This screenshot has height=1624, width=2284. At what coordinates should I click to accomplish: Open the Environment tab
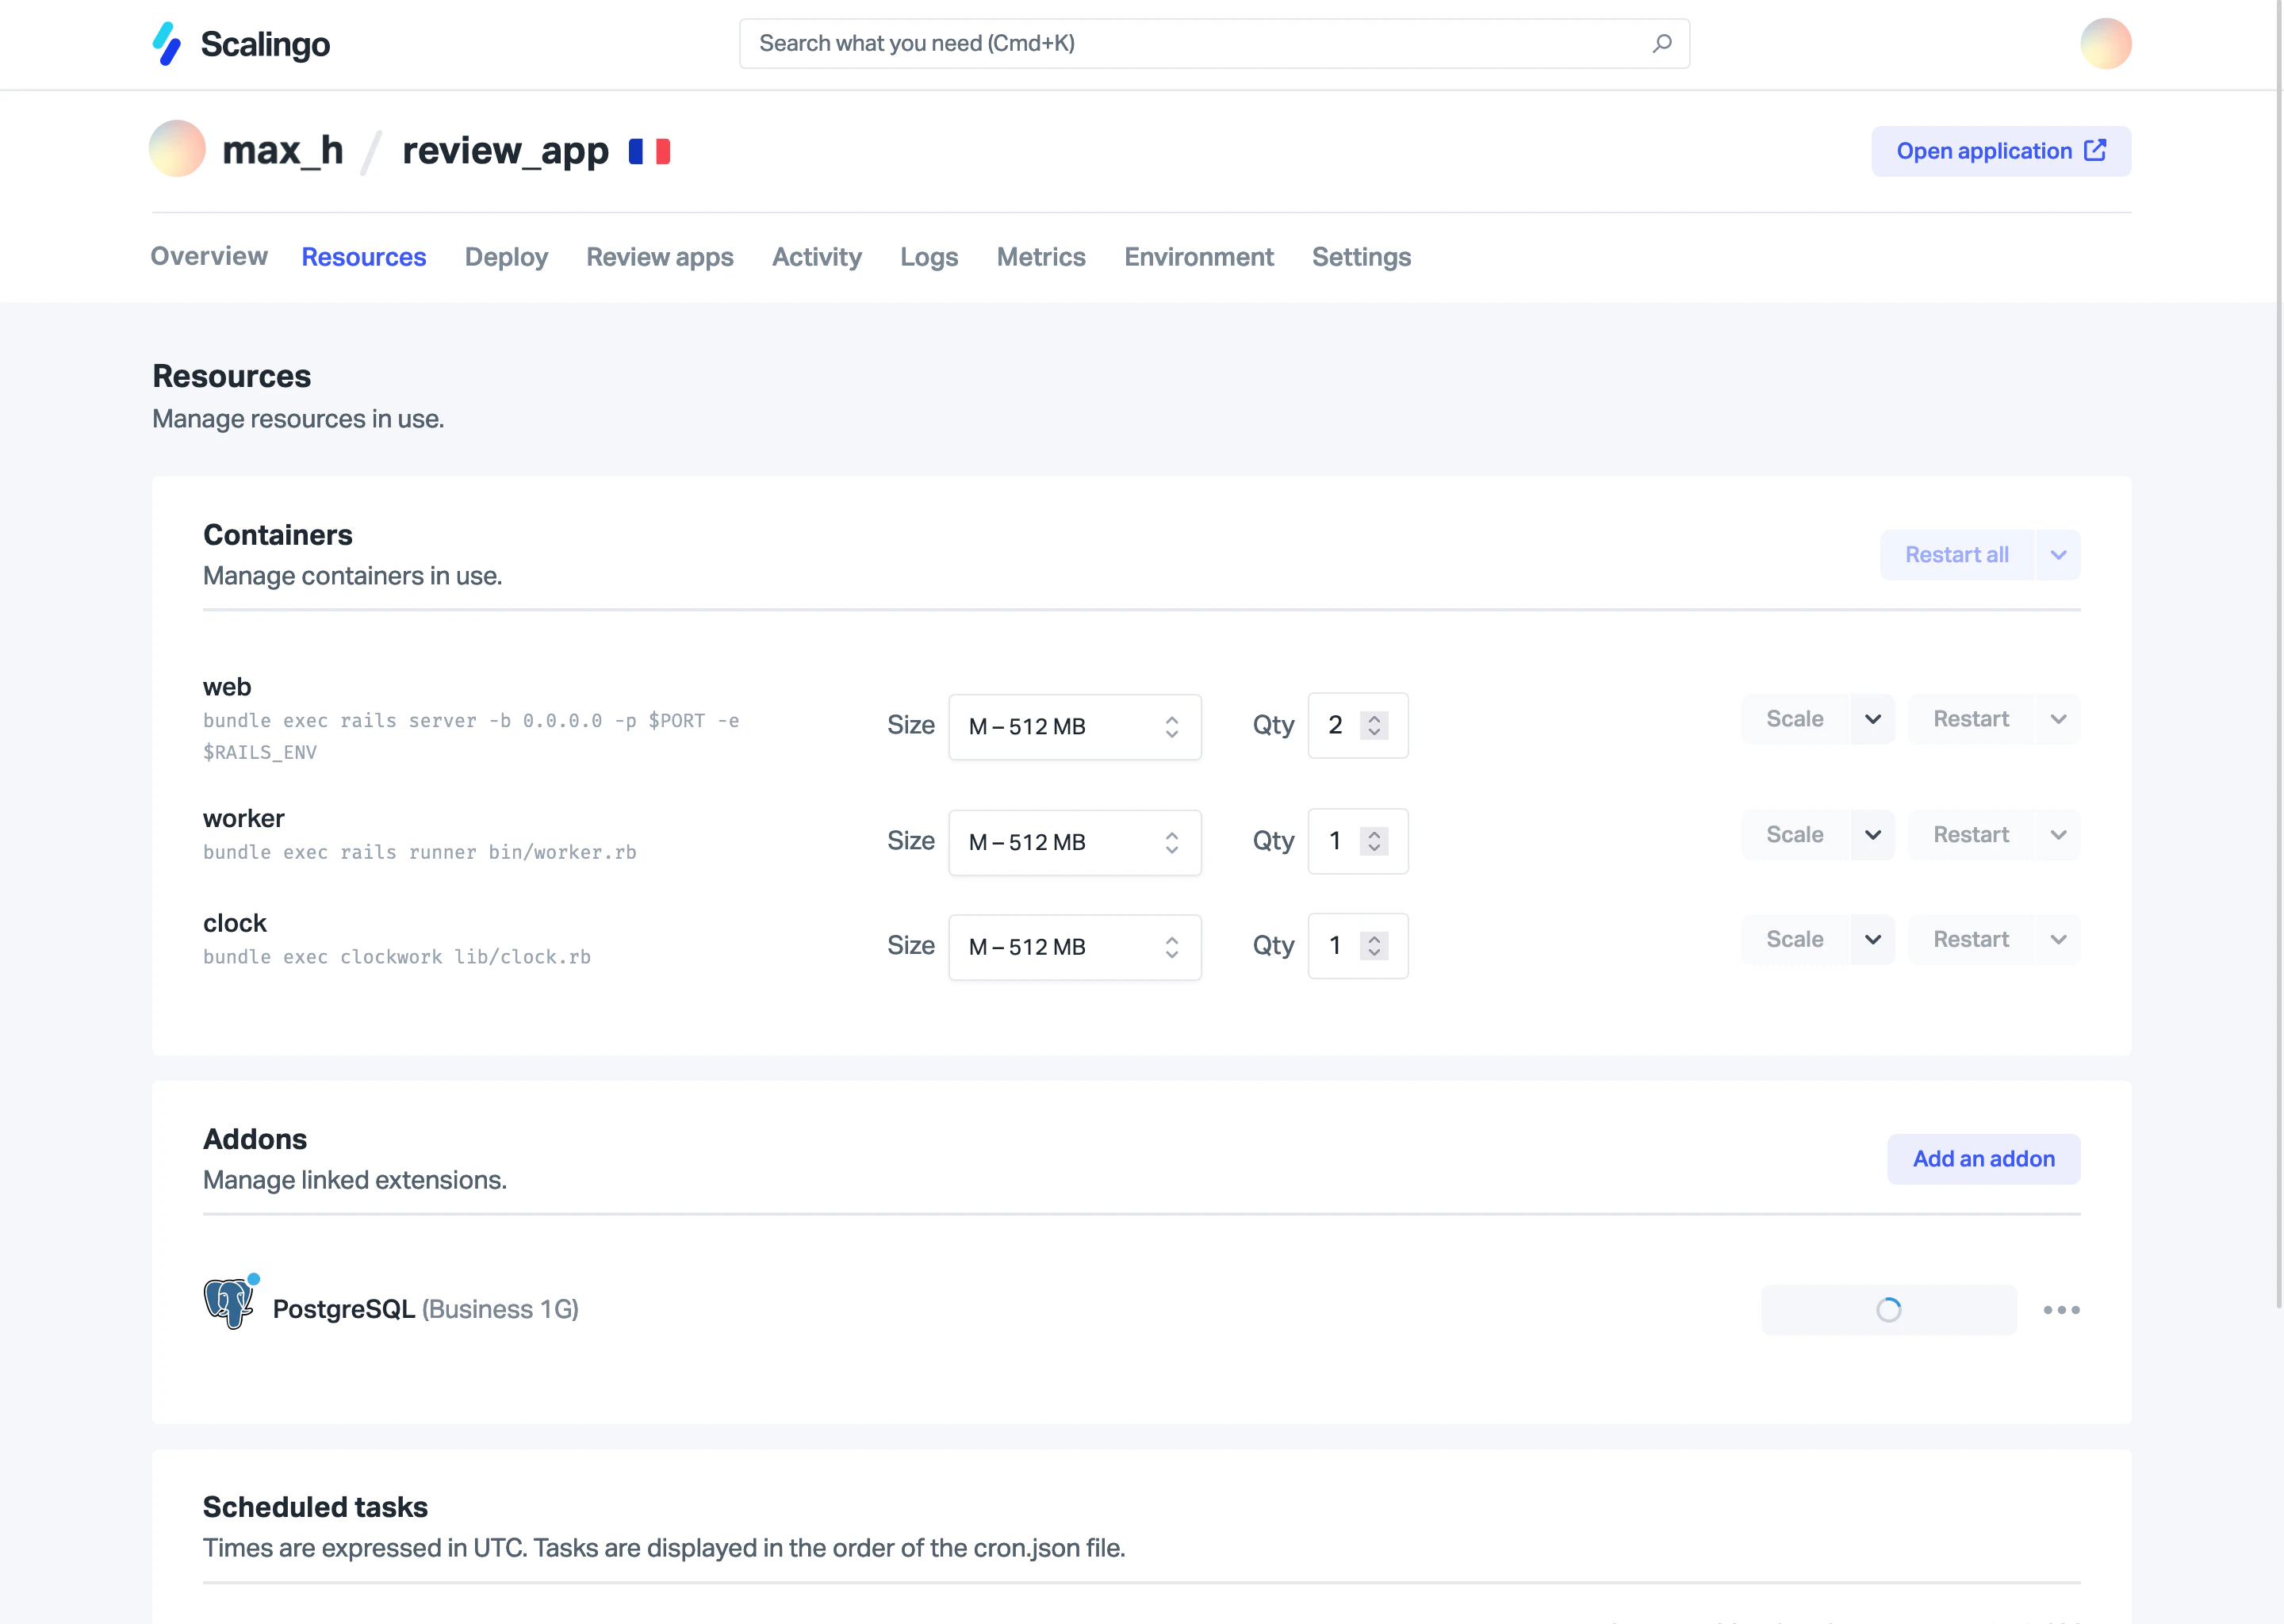1198,257
